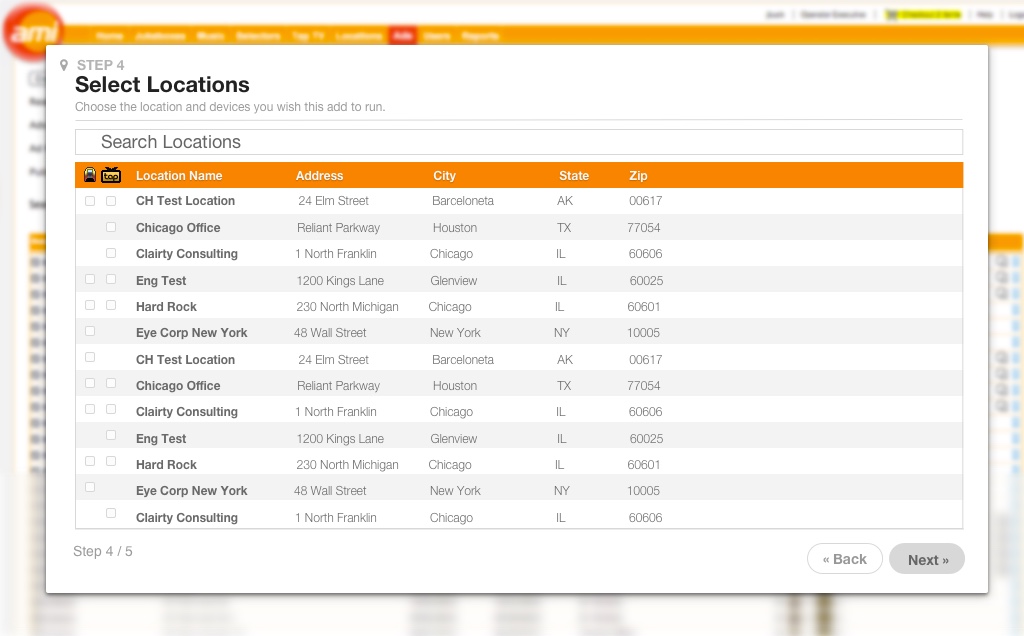Open the Ads tab in the navigation bar
Viewport: 1024px width, 636px height.
pos(403,36)
